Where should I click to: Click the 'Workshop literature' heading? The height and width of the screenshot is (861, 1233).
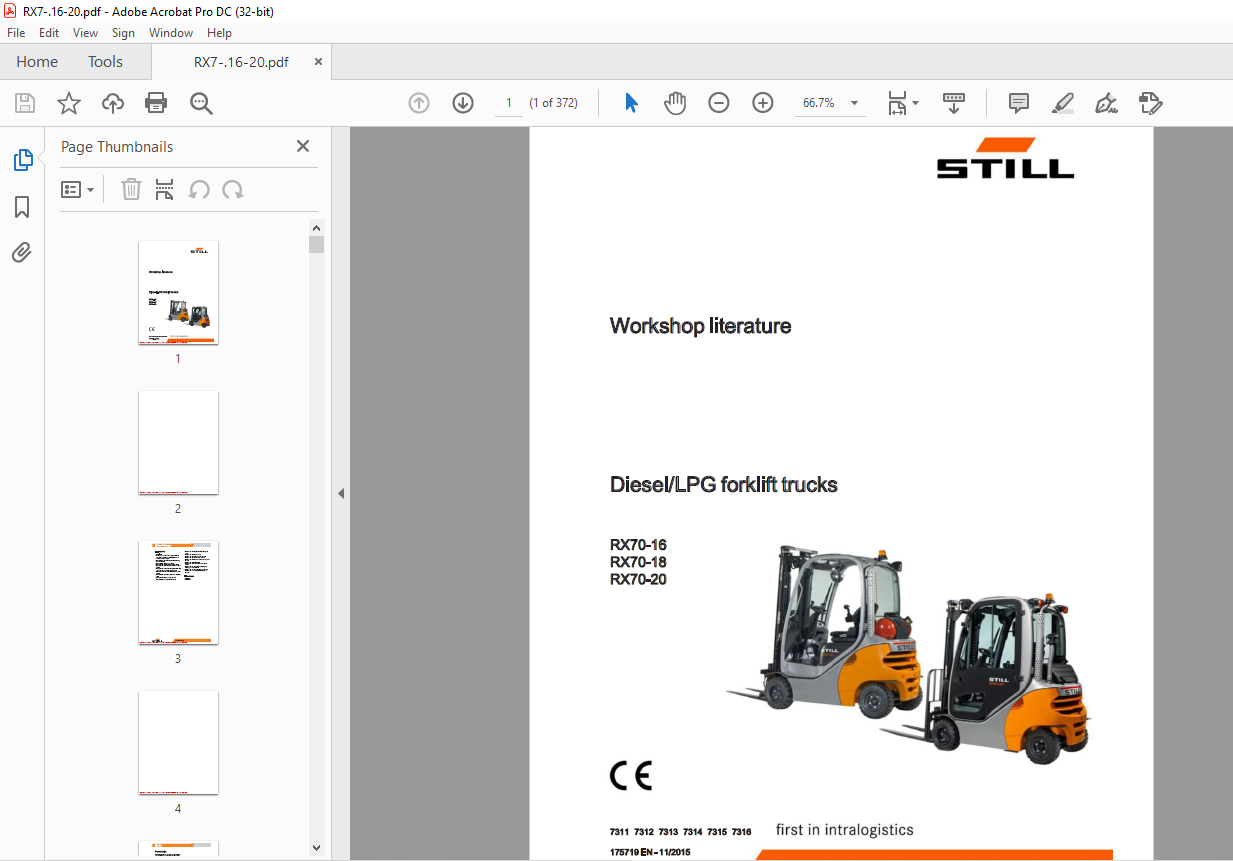coord(700,326)
